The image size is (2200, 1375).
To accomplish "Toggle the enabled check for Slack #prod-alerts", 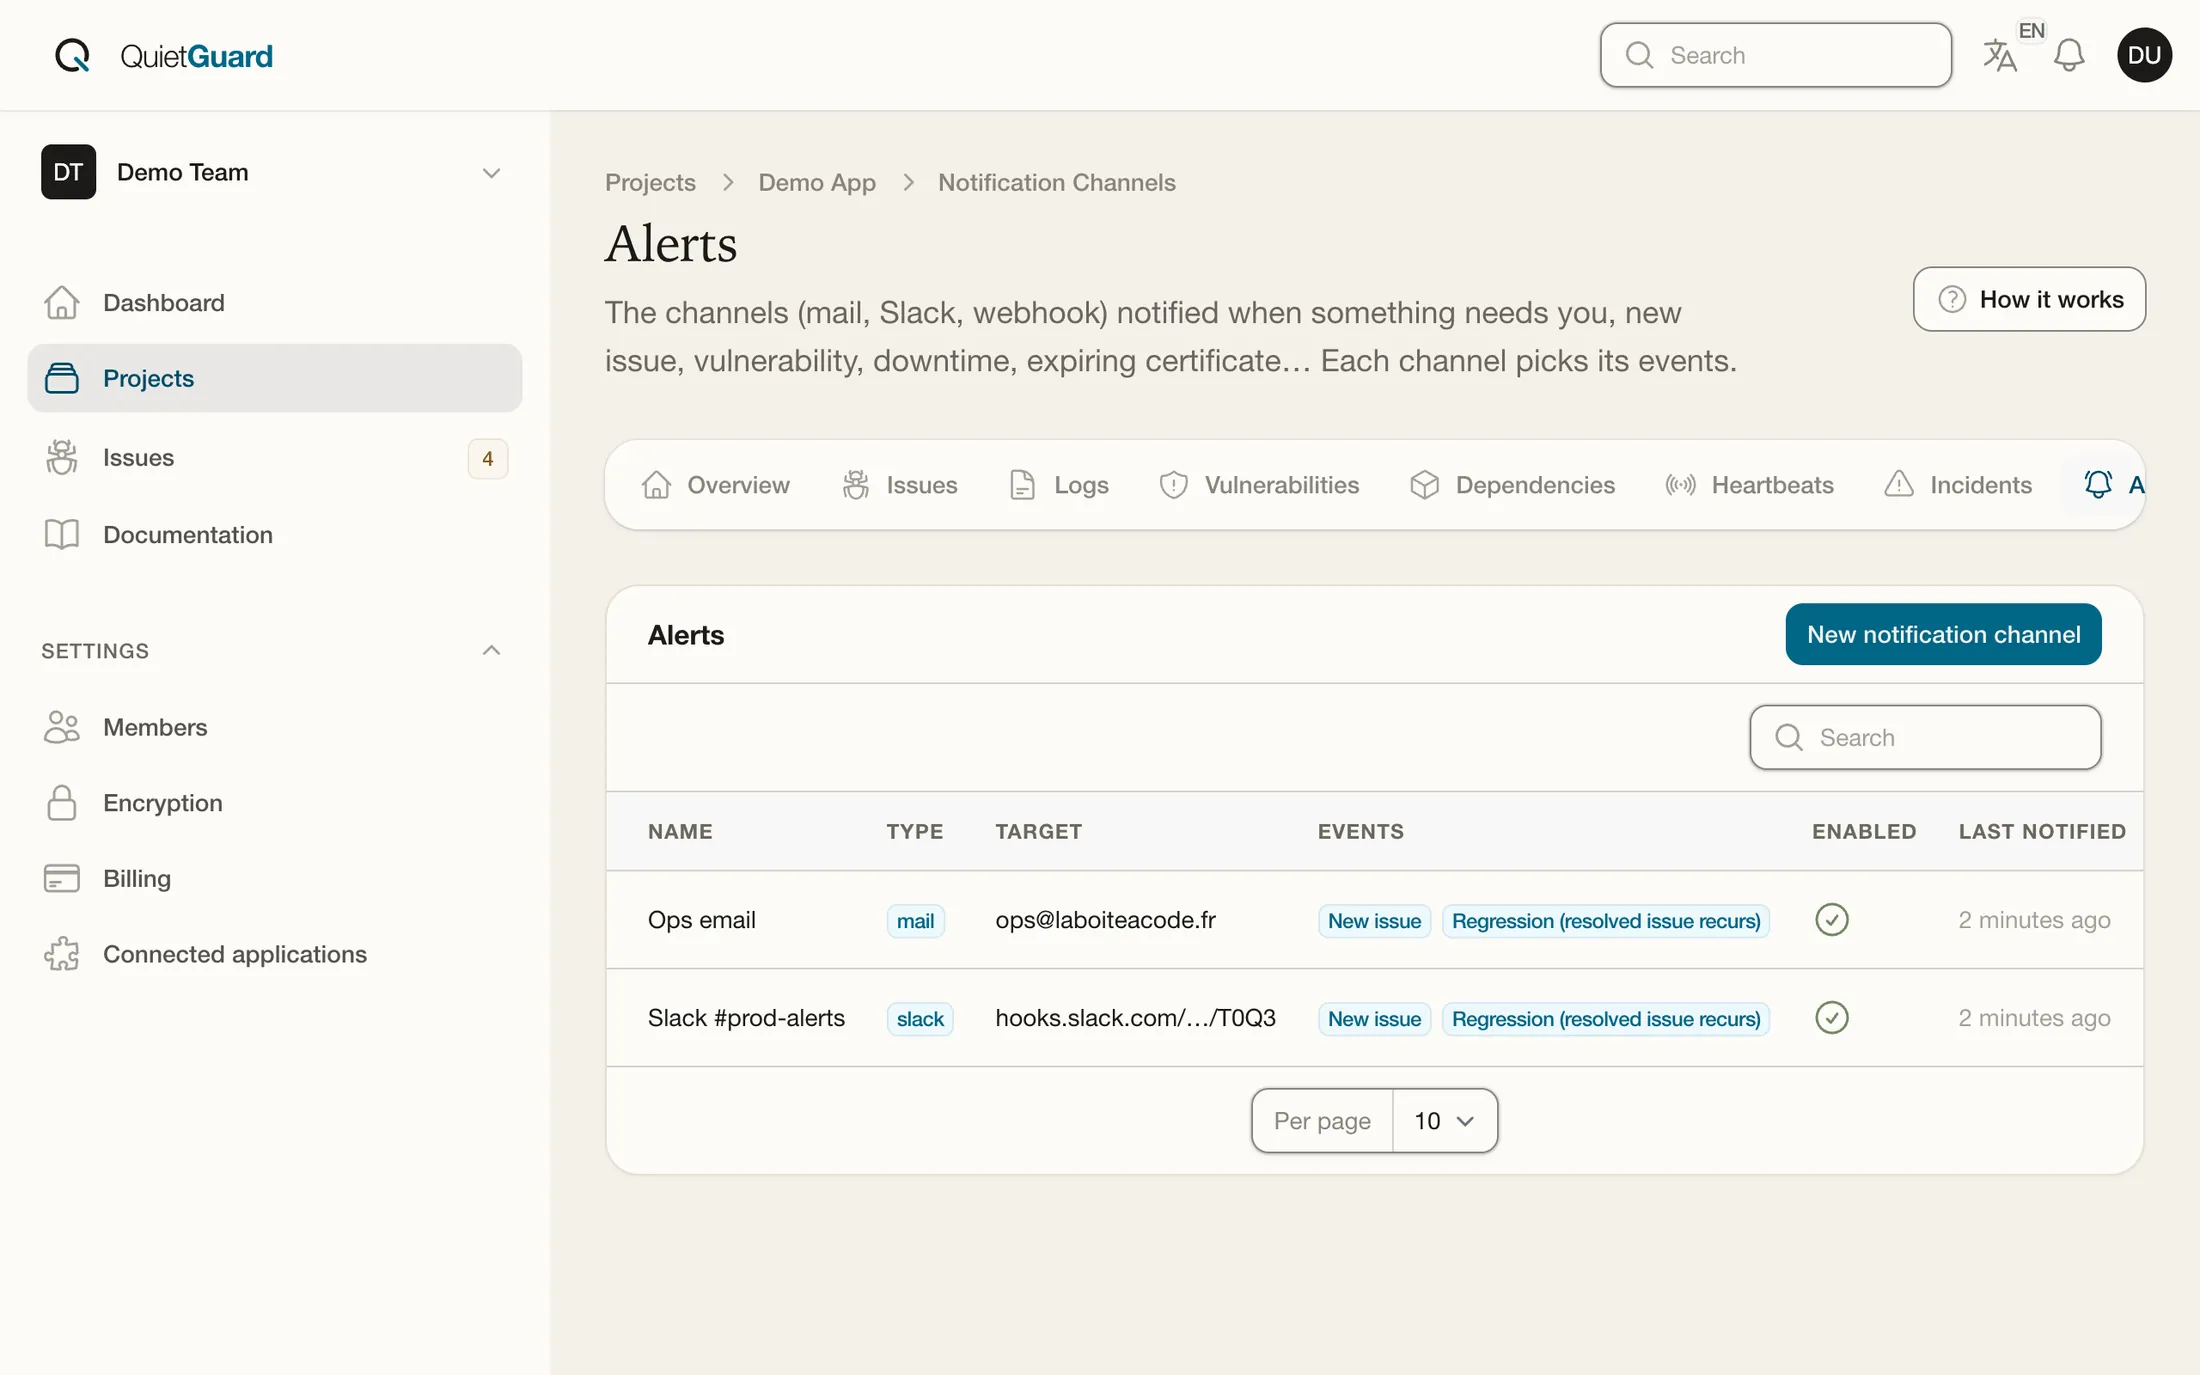I will point(1832,1017).
